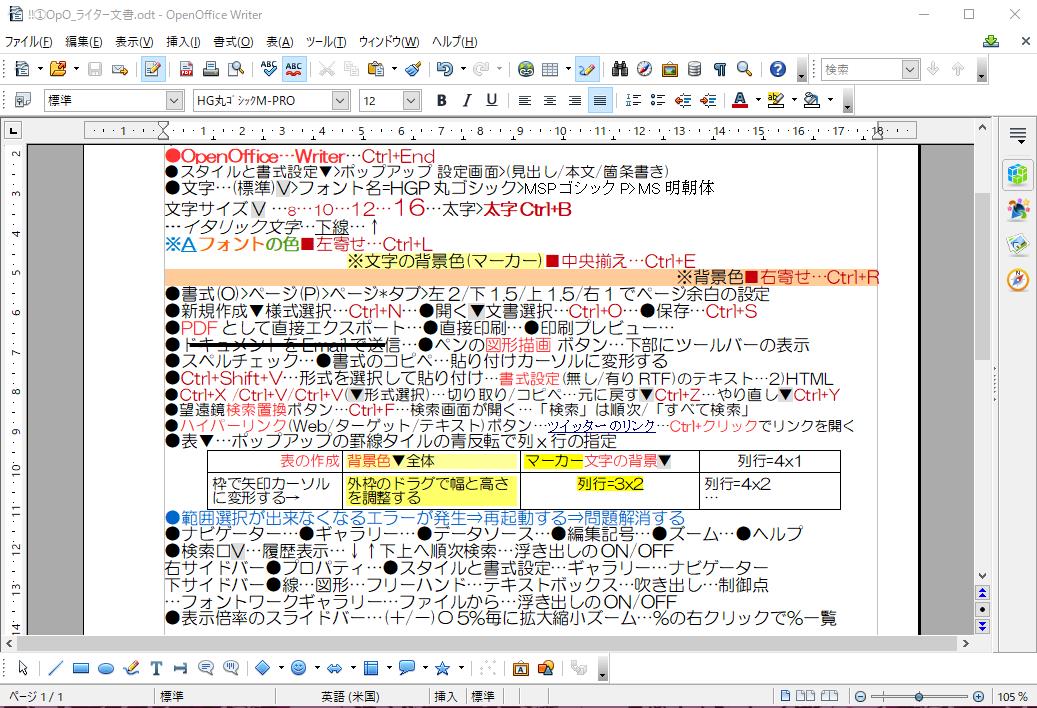The width and height of the screenshot is (1037, 708).
Task: Click Highlighting marker color button
Action: [776, 100]
